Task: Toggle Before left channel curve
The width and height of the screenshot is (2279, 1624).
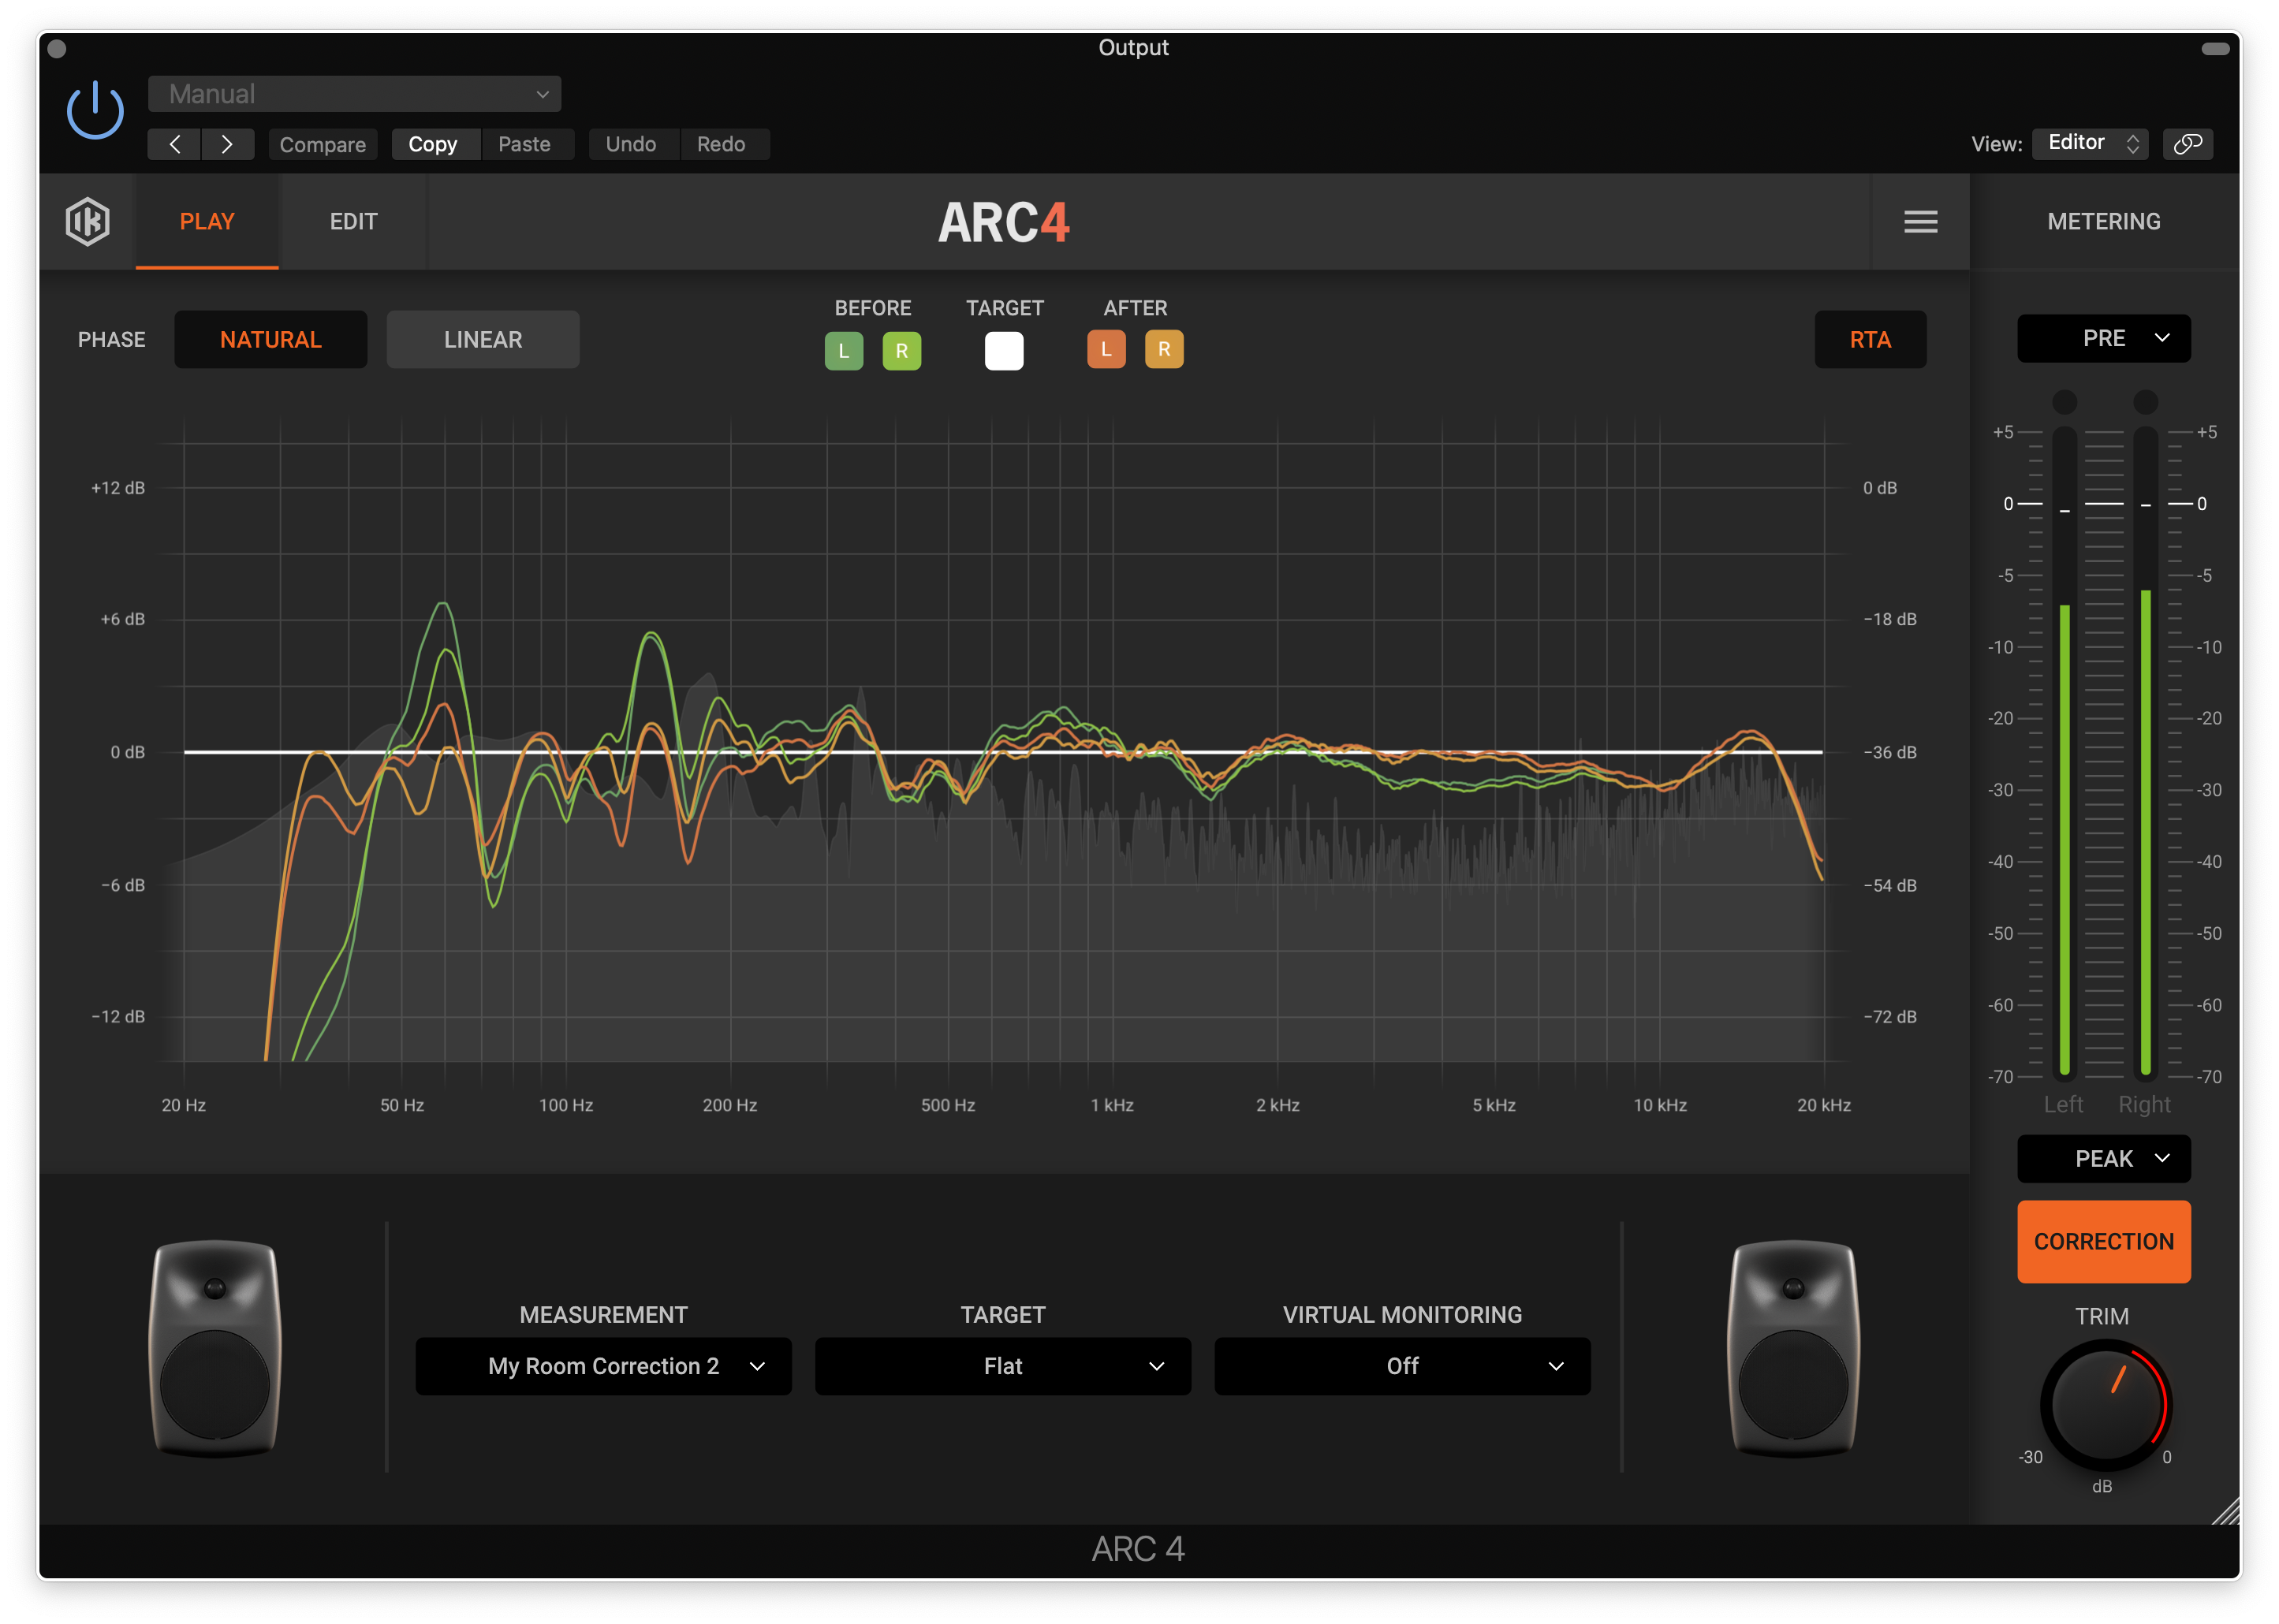Action: tap(844, 351)
